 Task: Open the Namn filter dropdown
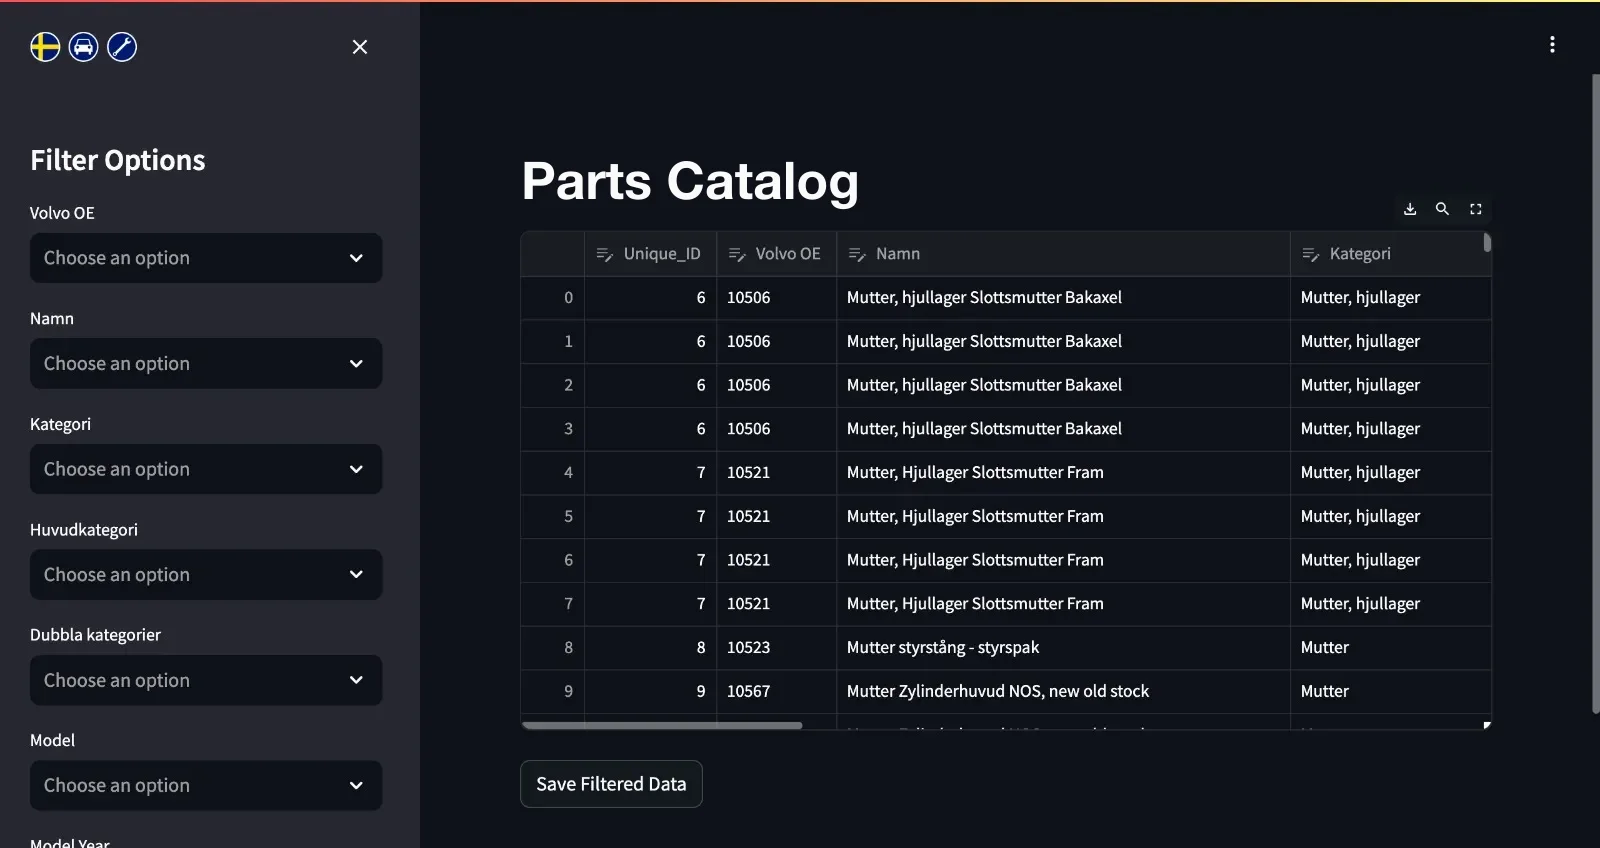[206, 364]
